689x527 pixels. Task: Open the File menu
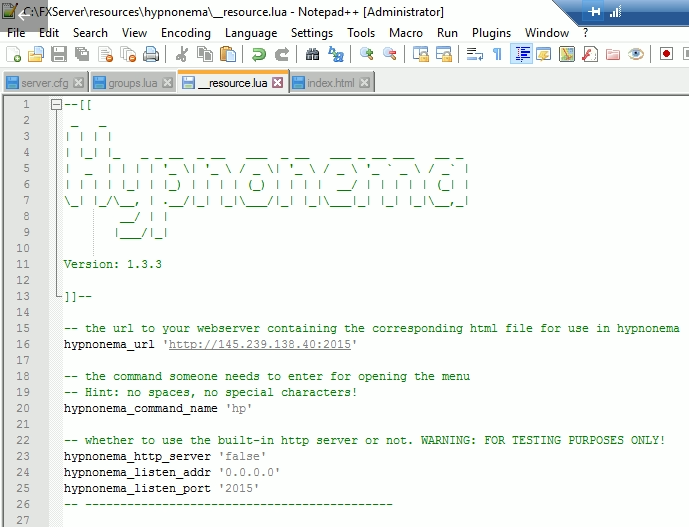click(16, 33)
